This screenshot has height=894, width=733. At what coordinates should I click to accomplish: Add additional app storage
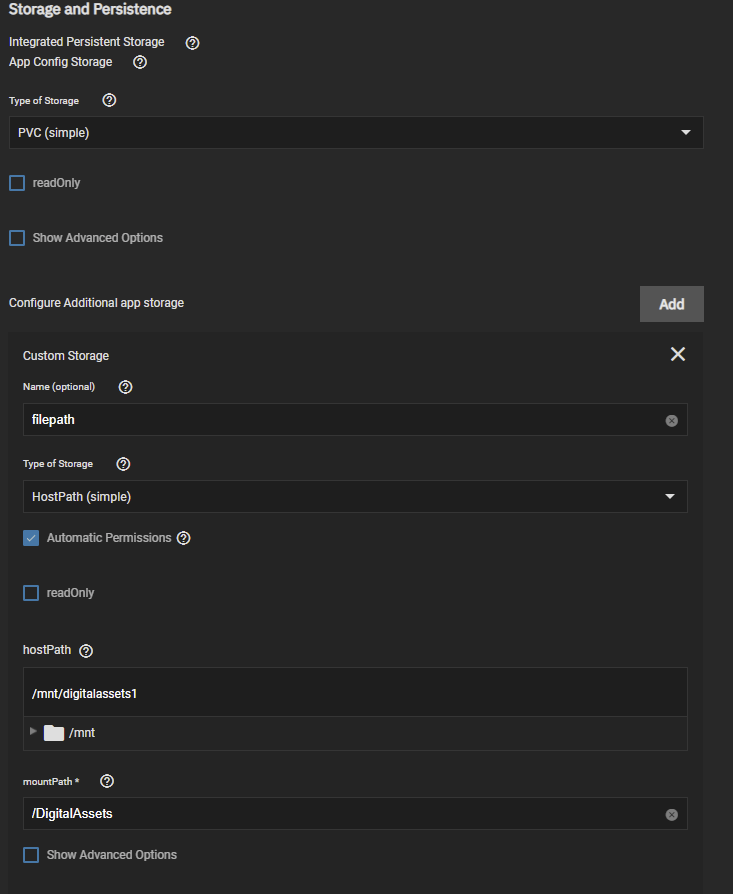pos(671,304)
